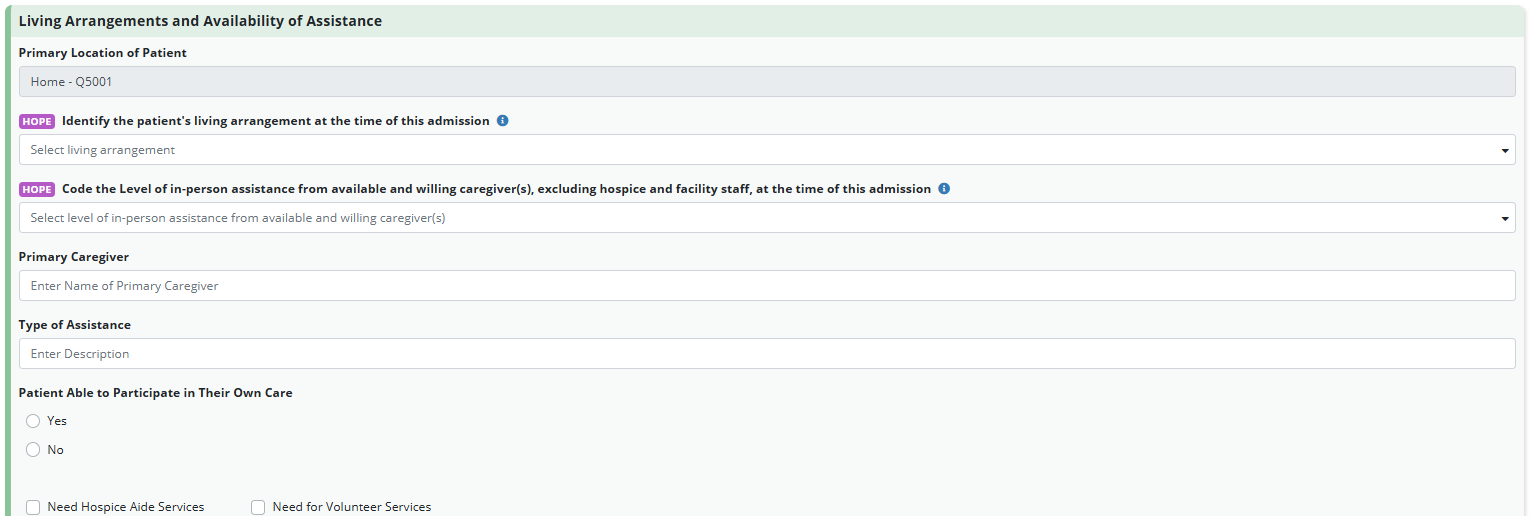Click HOPE badge next to level of assistance
Viewport: 1534px width, 516px height.
37,190
